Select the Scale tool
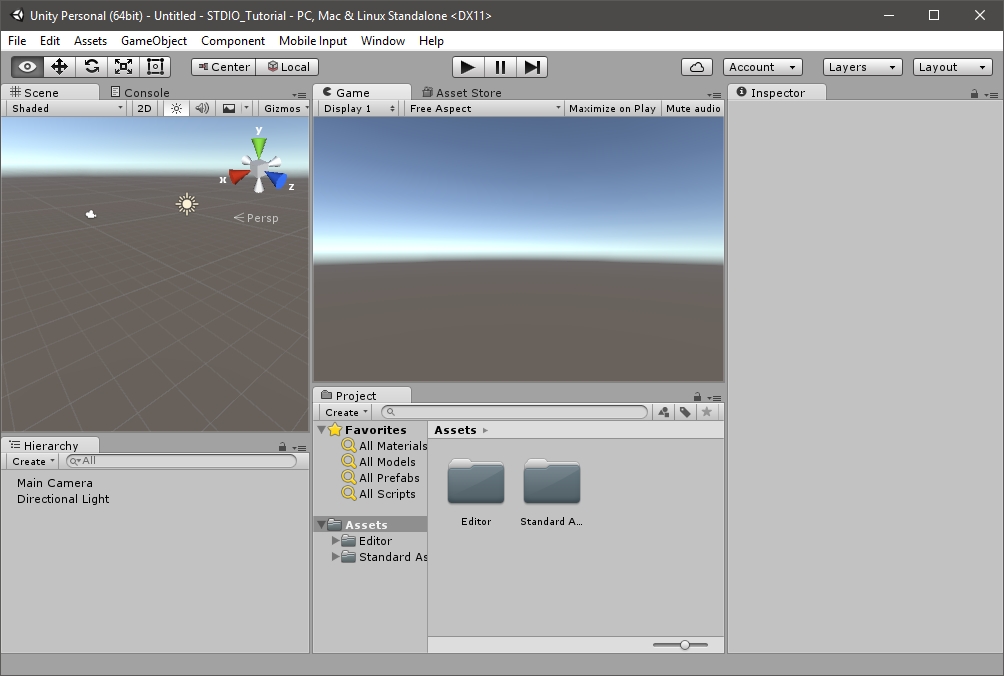 tap(124, 67)
